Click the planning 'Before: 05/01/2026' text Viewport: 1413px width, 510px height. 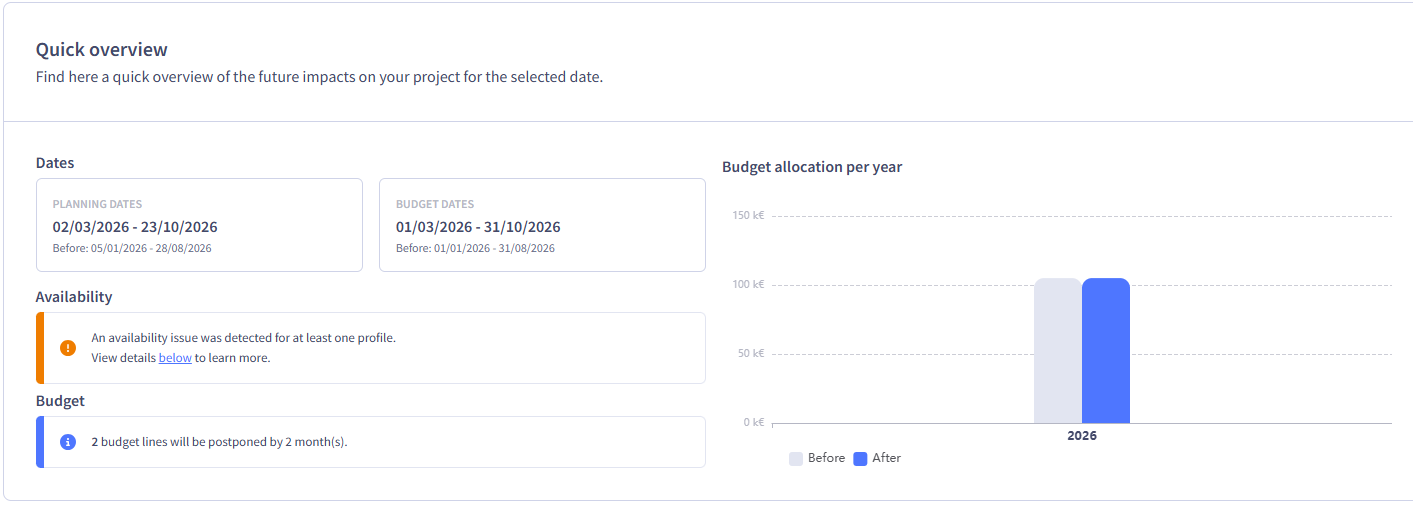click(x=132, y=248)
